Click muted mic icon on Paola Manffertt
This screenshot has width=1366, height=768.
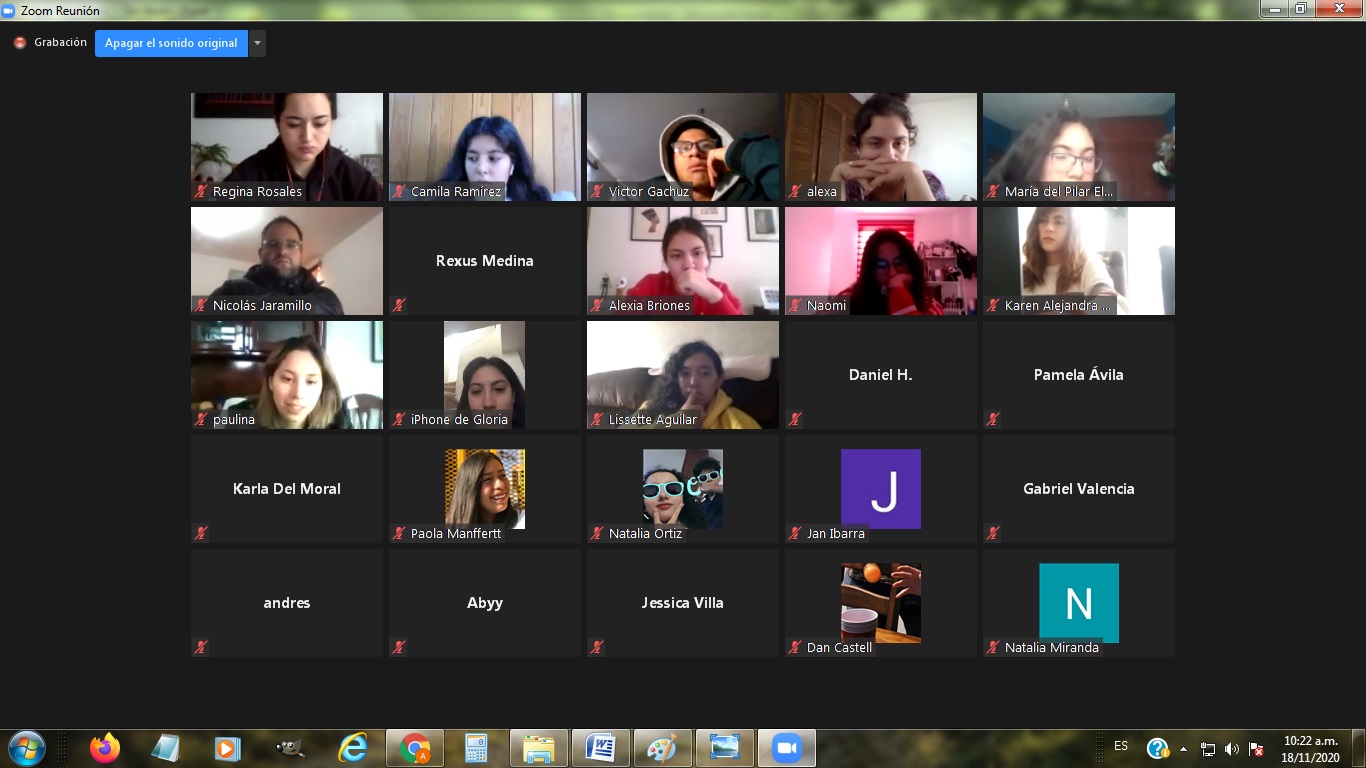pyautogui.click(x=399, y=533)
